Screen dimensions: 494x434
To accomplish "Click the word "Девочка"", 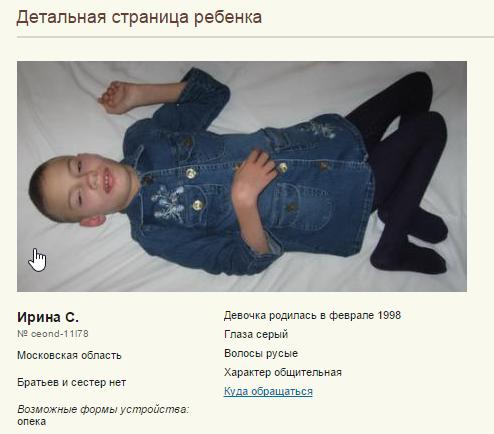I will coord(245,315).
